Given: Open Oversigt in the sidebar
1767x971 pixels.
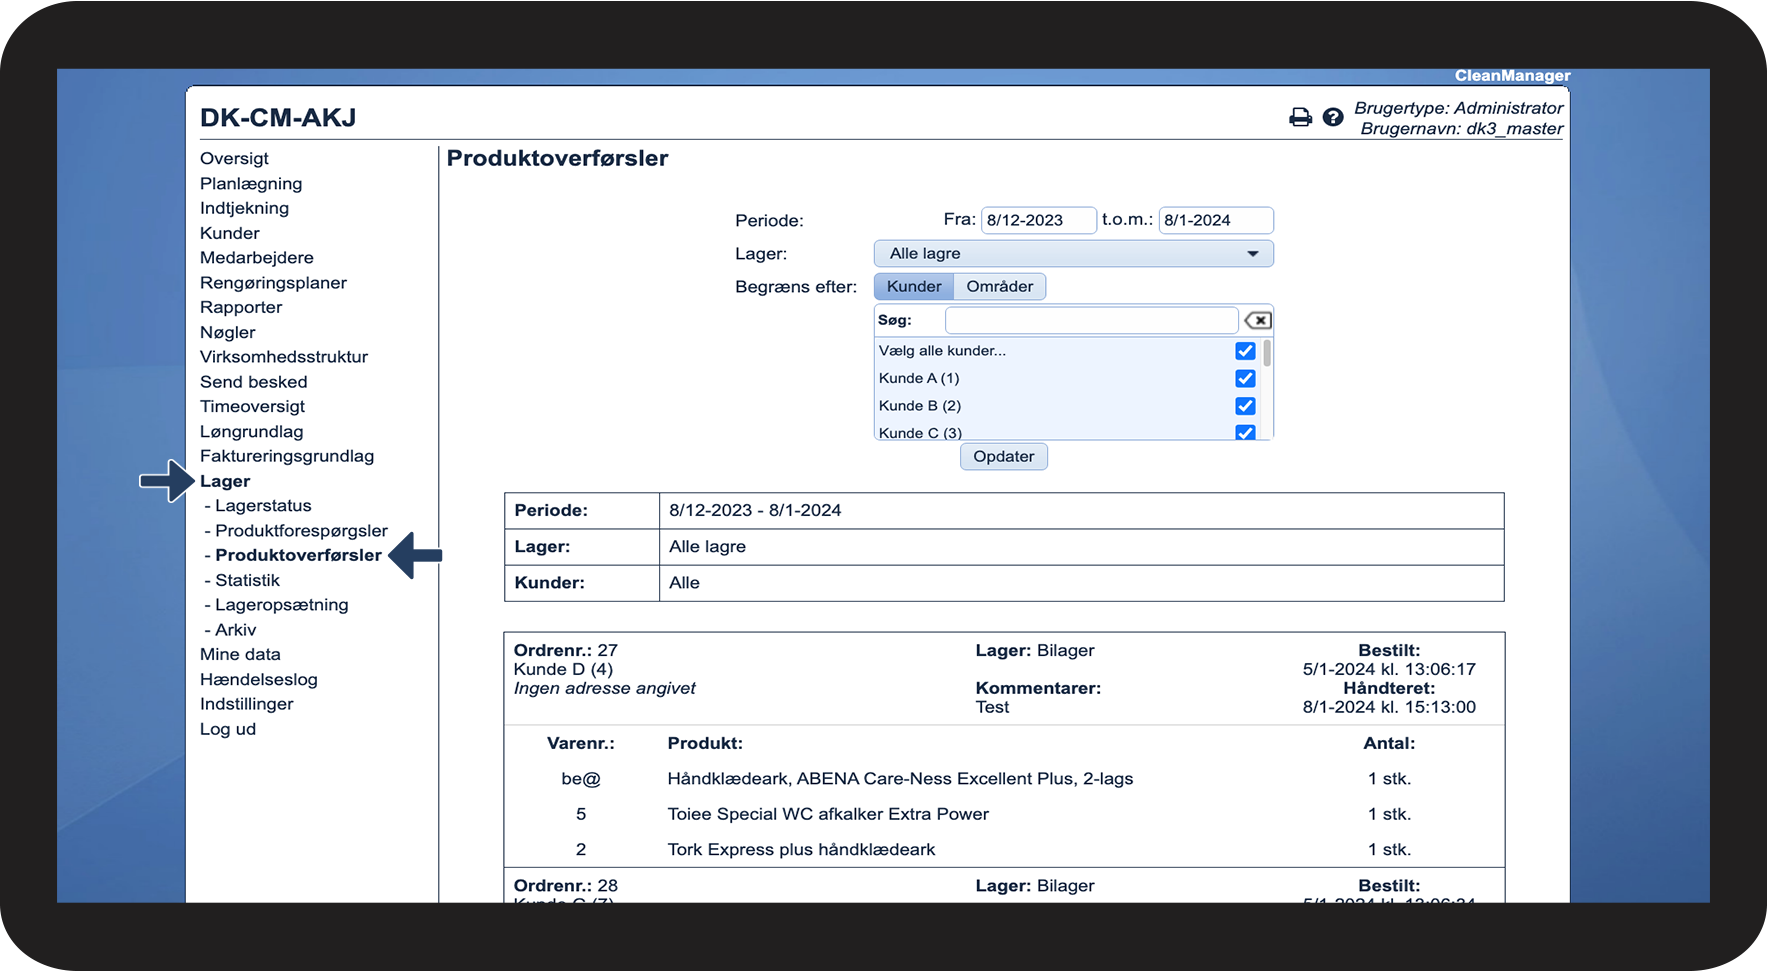Looking at the screenshot, I should click(x=234, y=159).
